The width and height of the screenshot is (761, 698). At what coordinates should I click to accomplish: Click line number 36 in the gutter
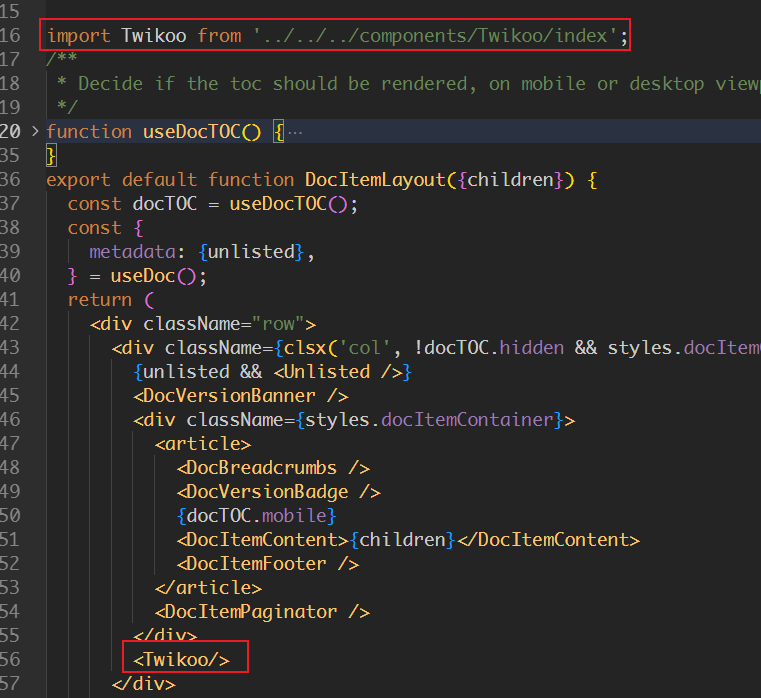(11, 180)
